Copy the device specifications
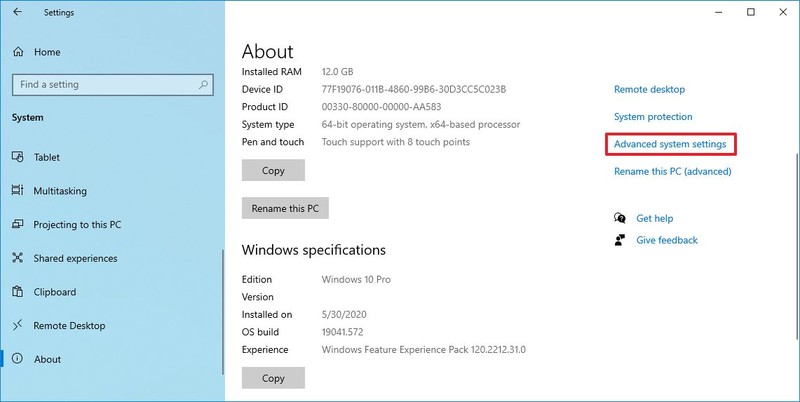Image resolution: width=800 pixels, height=402 pixels. (x=273, y=170)
